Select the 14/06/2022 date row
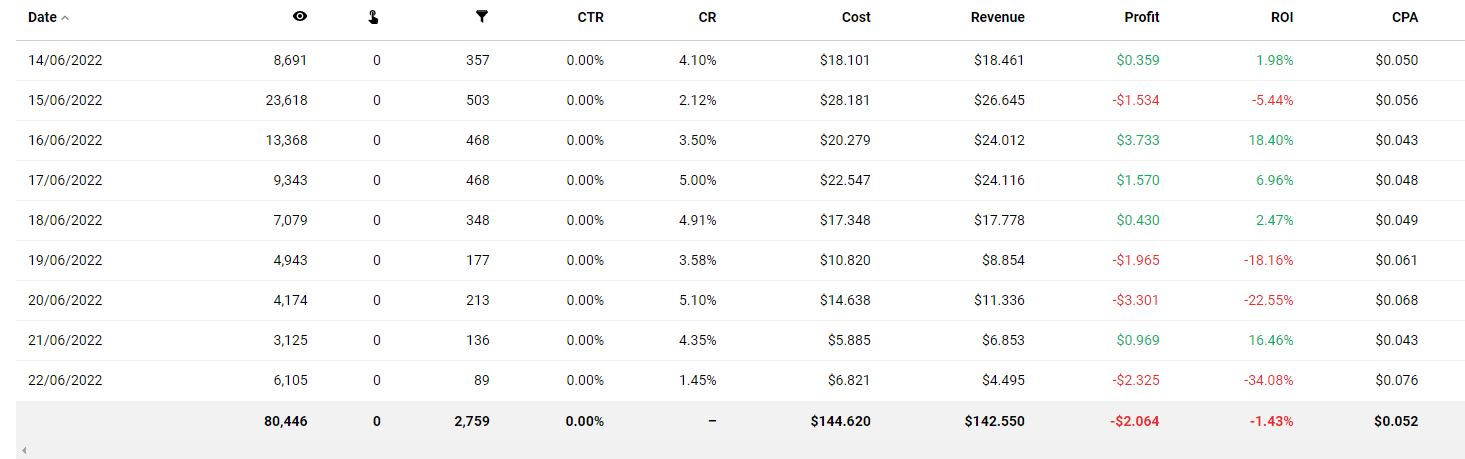Image resolution: width=1465 pixels, height=459 pixels. click(x=65, y=60)
